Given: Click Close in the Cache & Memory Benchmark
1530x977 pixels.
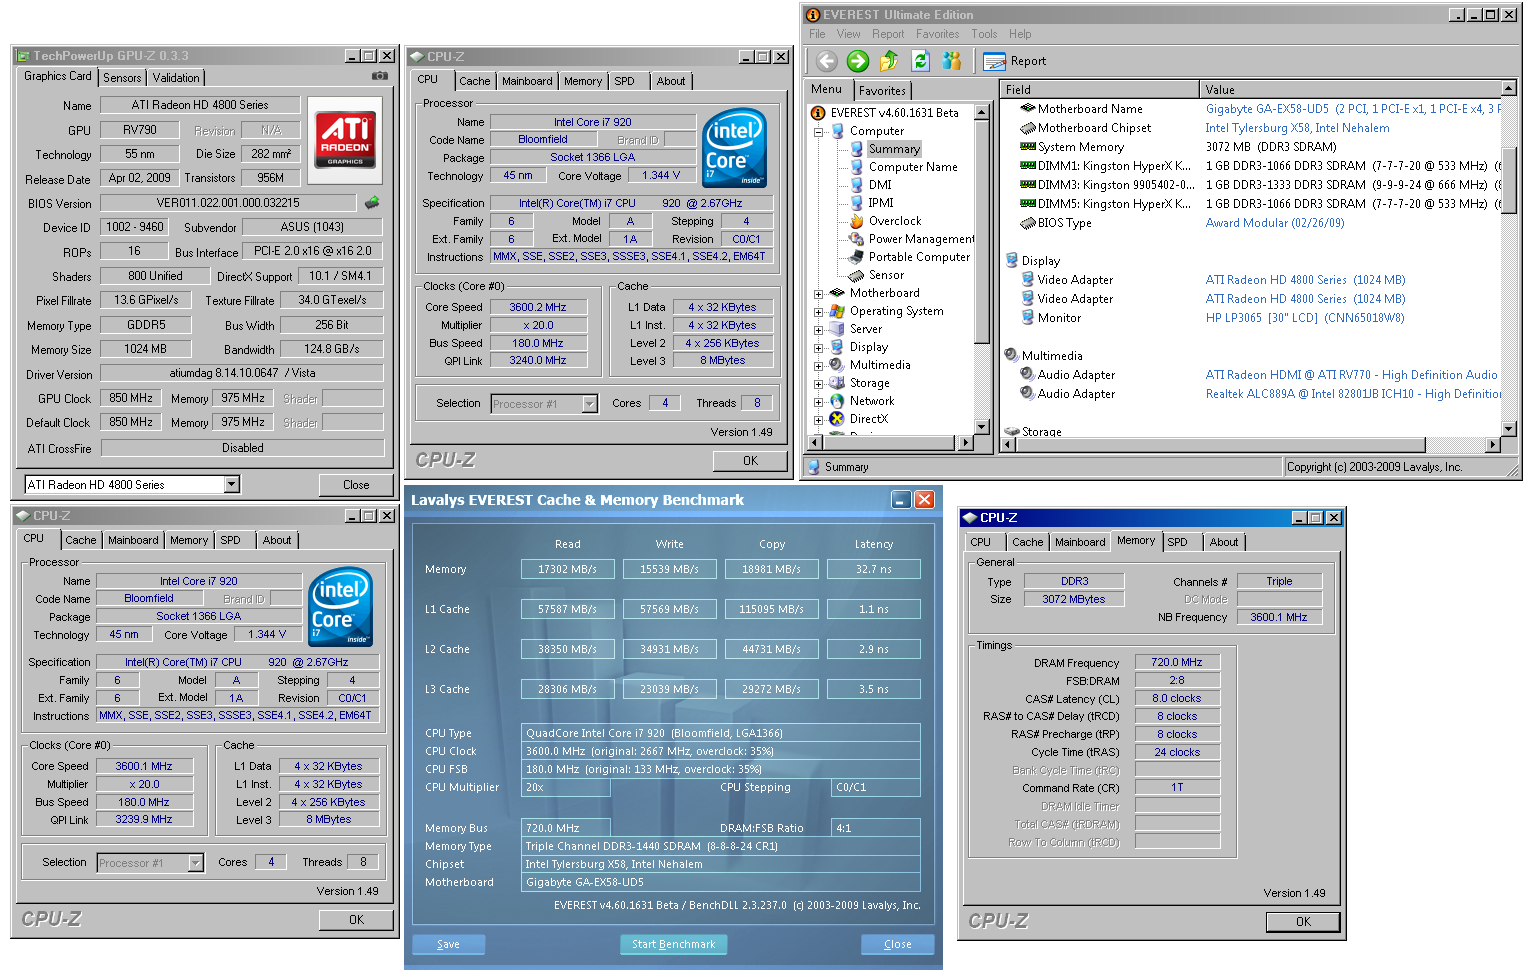Looking at the screenshot, I should coord(898,944).
